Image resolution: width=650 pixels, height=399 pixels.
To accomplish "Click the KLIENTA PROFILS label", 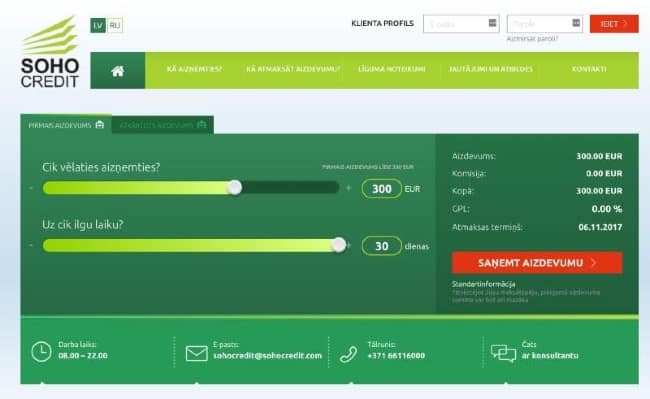I will [382, 23].
